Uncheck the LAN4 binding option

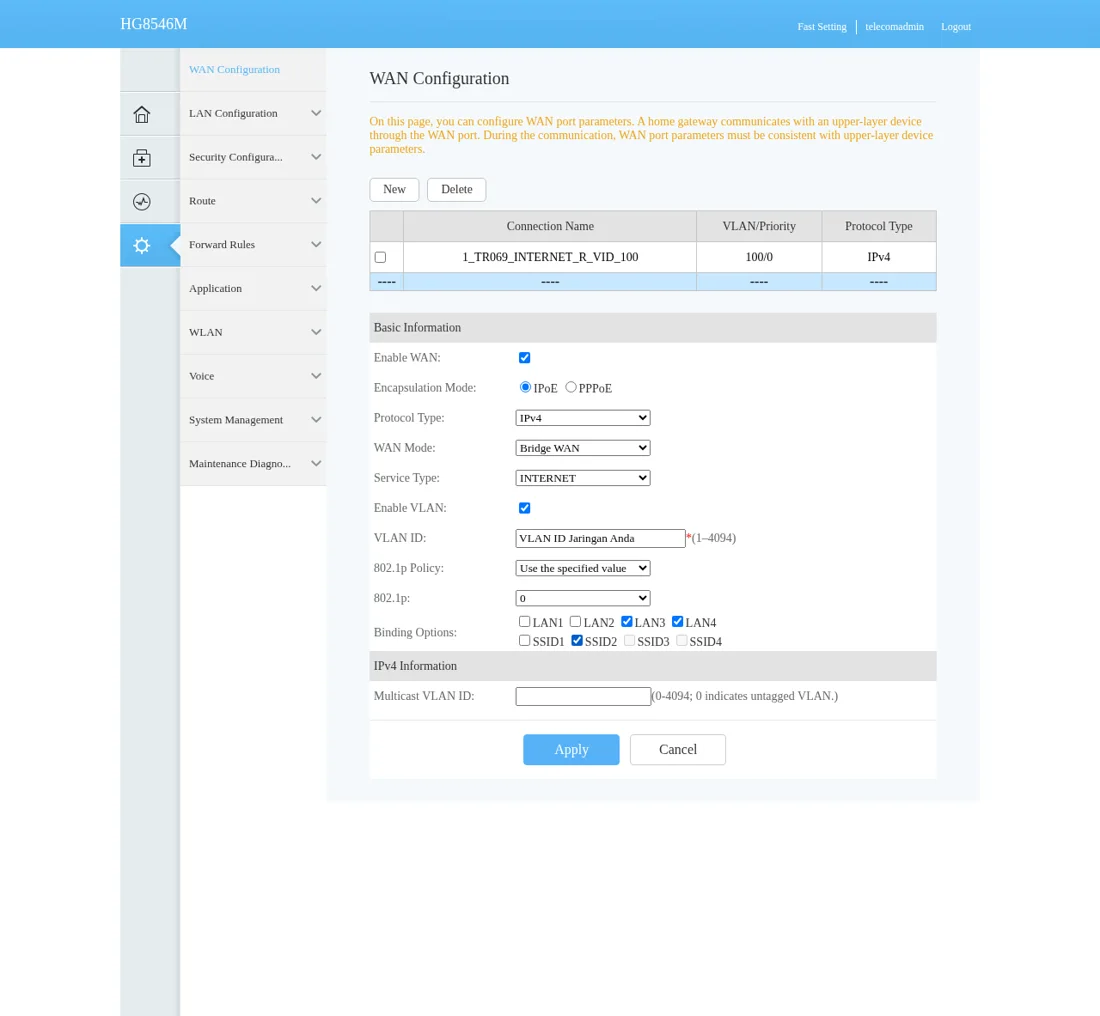click(677, 622)
